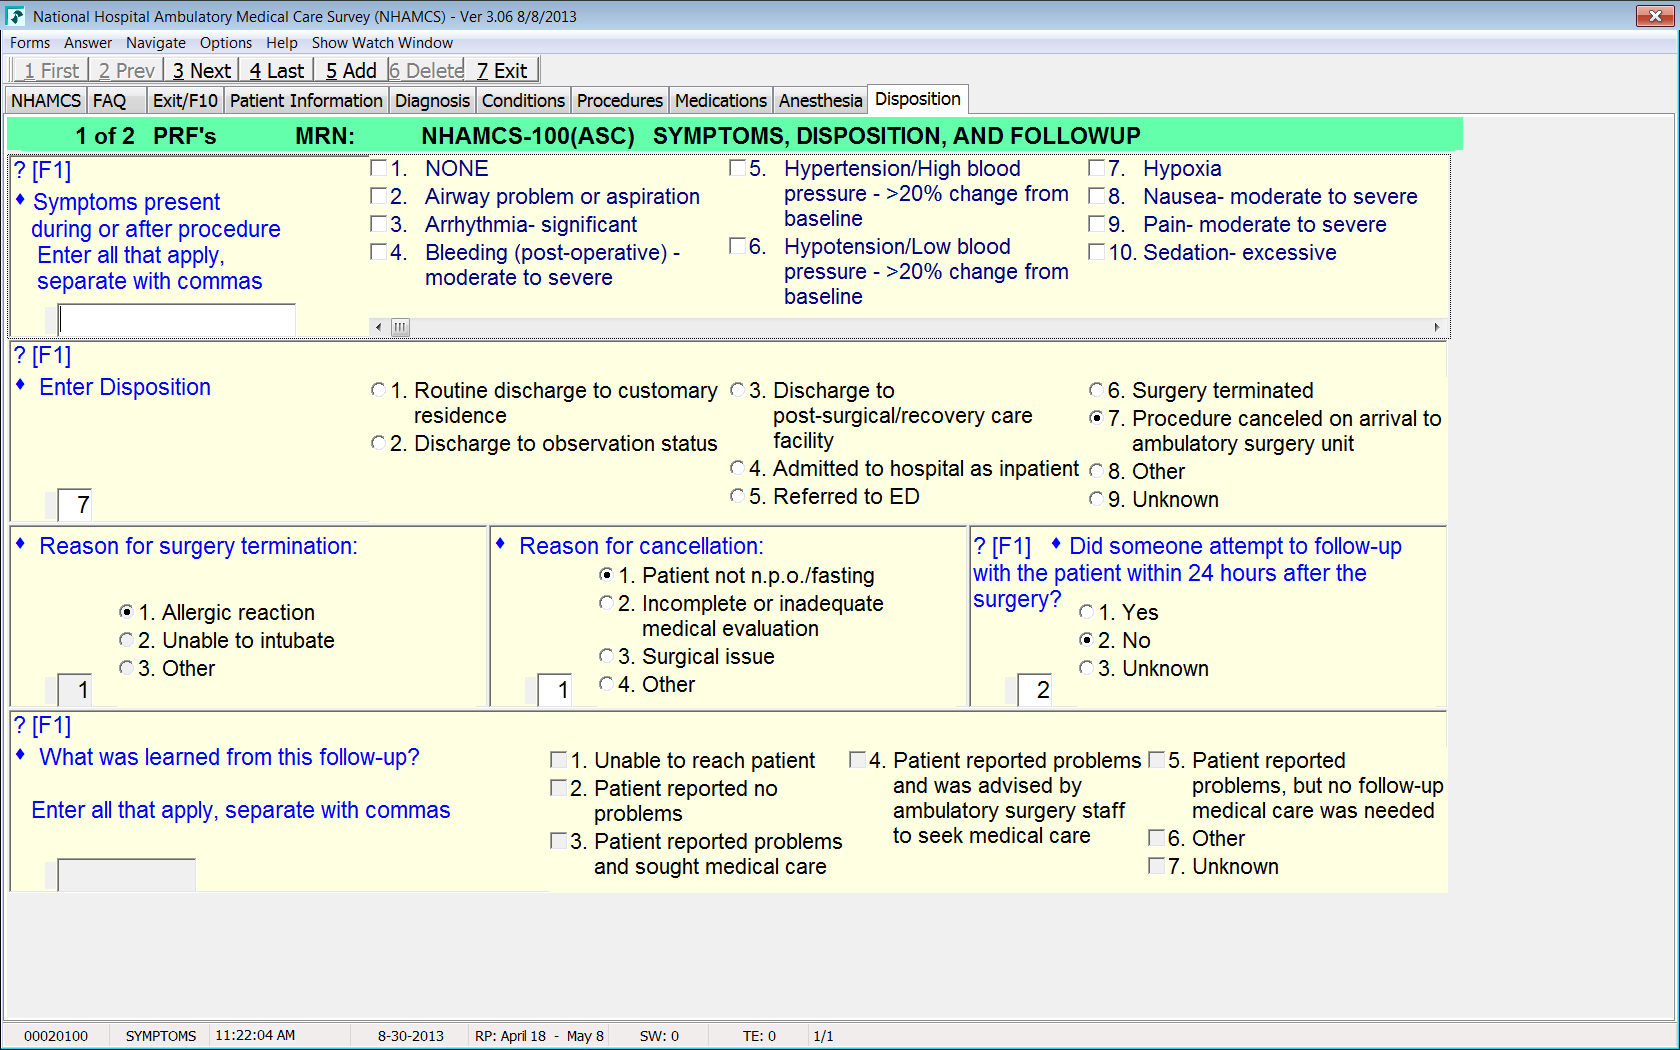Choose Admitted to hospital as inpatient
This screenshot has height=1050, width=1680.
point(737,468)
